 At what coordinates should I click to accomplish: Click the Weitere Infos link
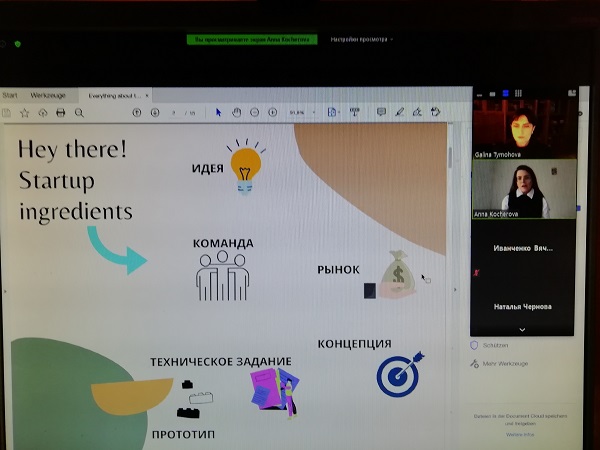(520, 435)
